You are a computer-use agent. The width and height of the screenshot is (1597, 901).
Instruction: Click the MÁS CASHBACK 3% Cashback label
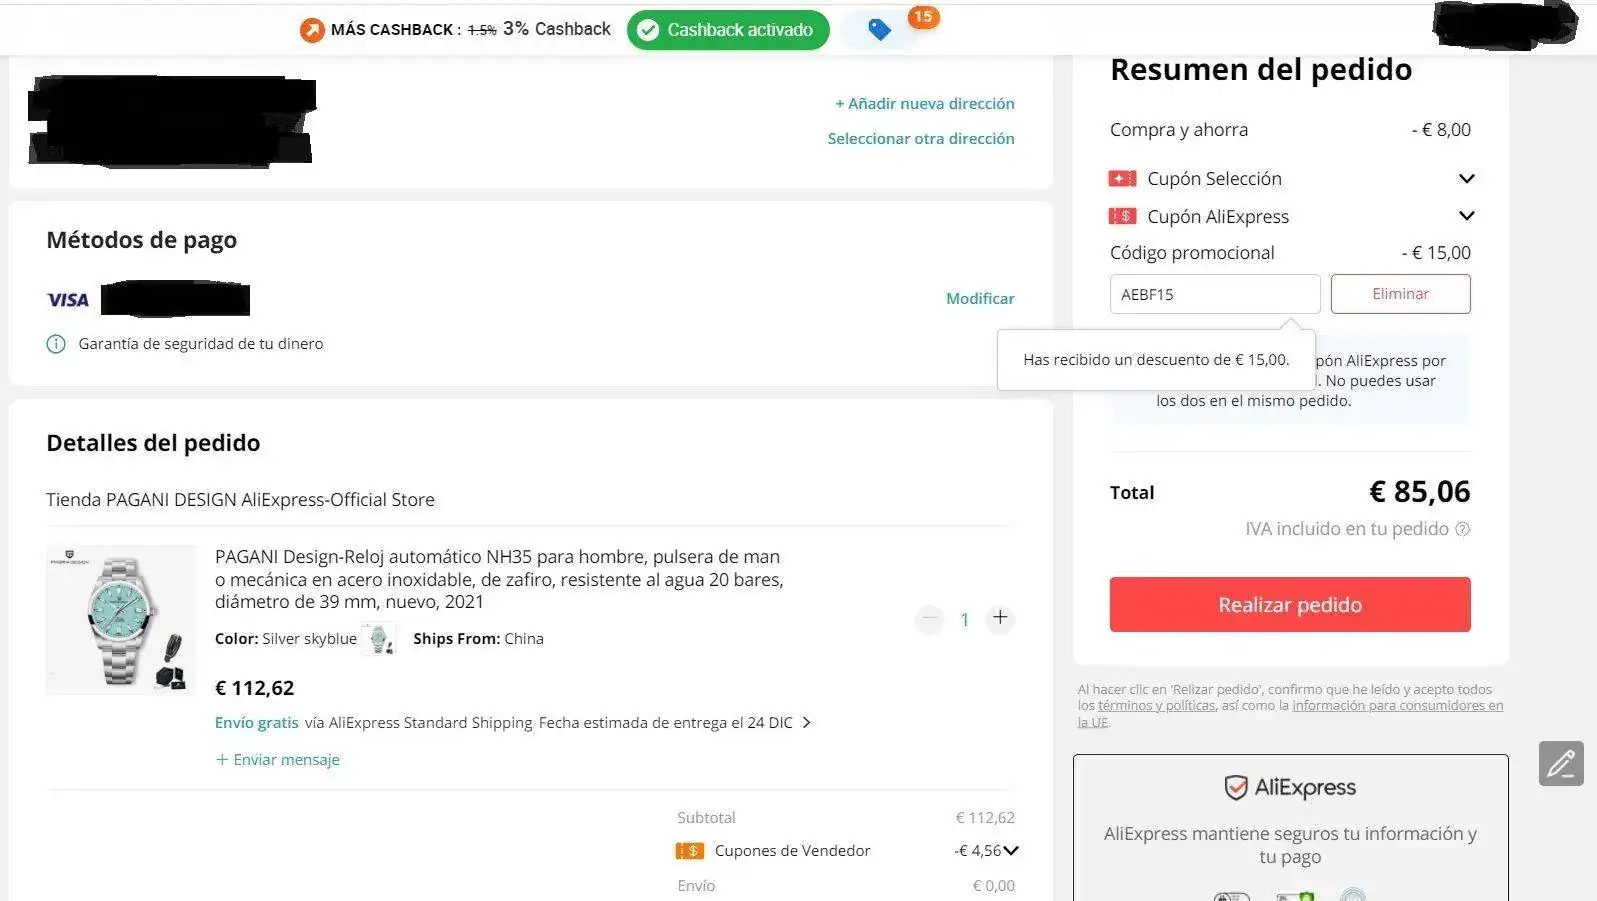click(470, 30)
